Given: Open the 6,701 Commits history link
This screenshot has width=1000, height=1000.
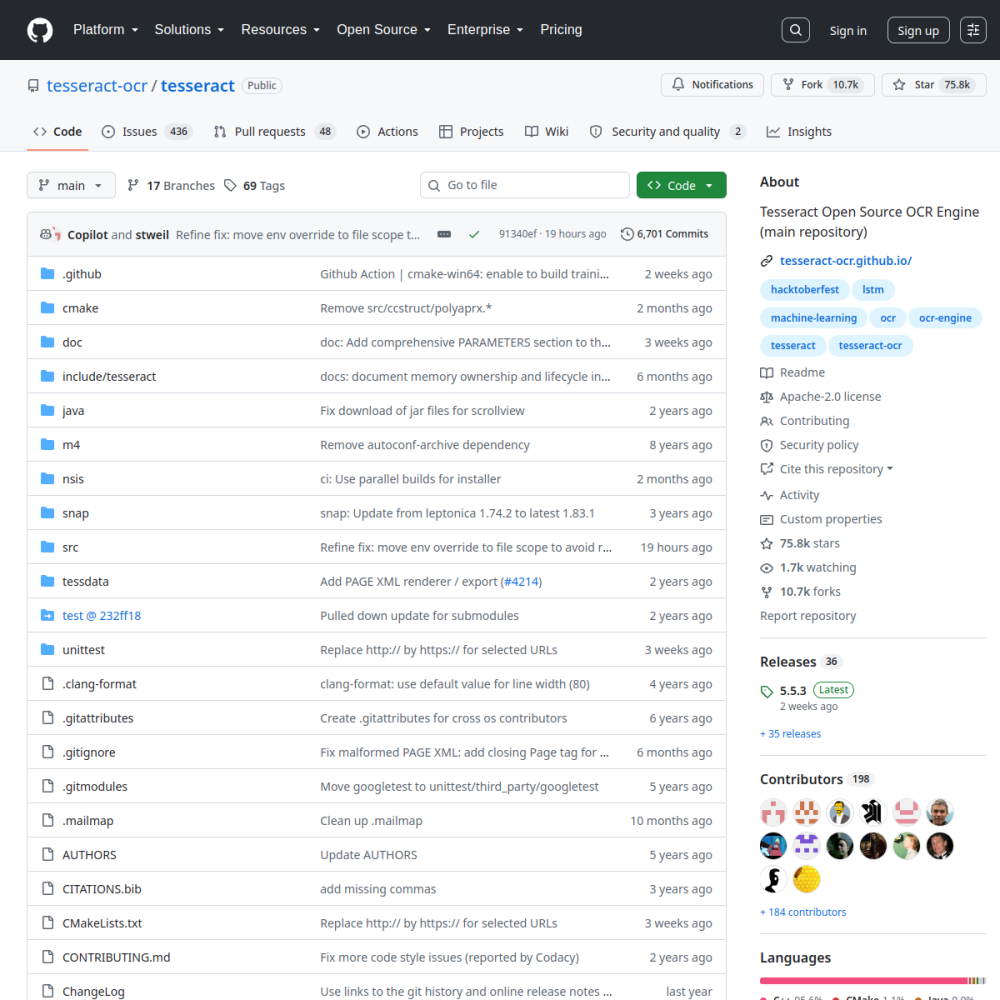Looking at the screenshot, I should tap(665, 234).
